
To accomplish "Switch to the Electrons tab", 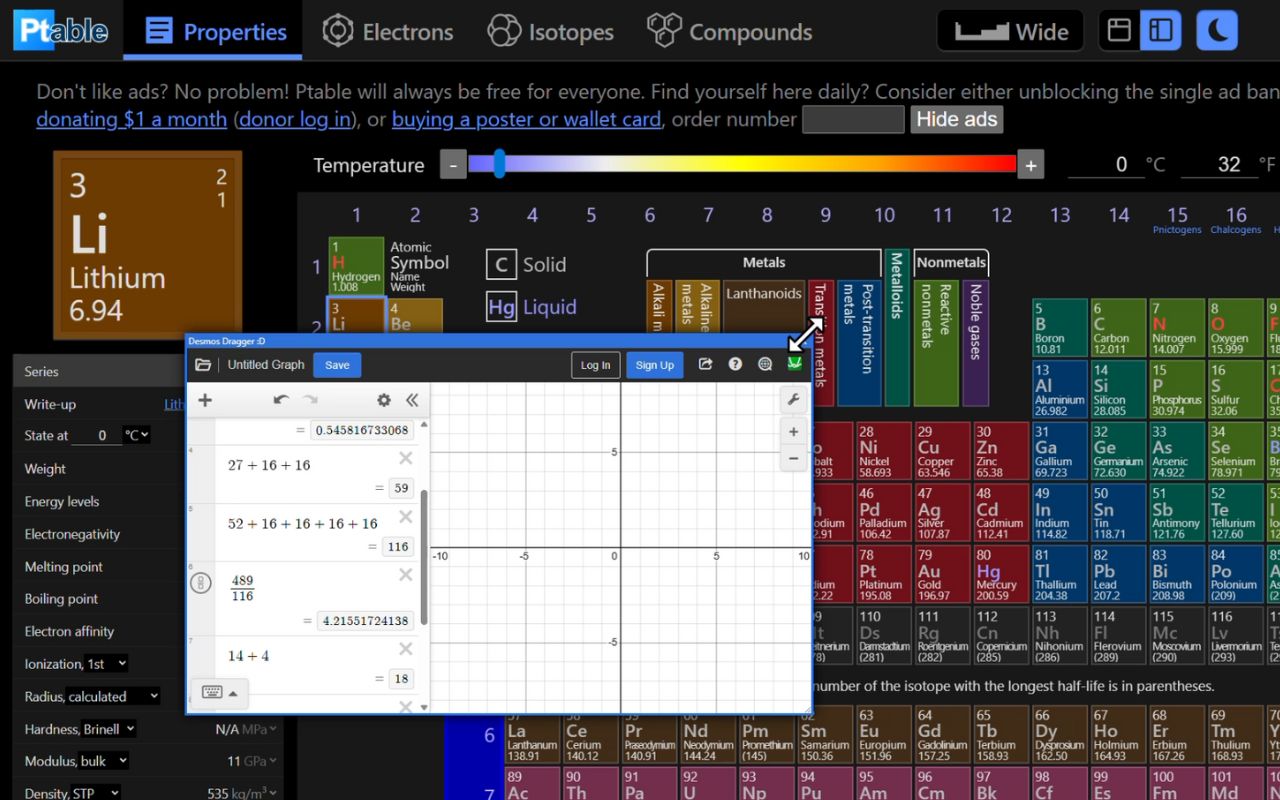I will [388, 31].
